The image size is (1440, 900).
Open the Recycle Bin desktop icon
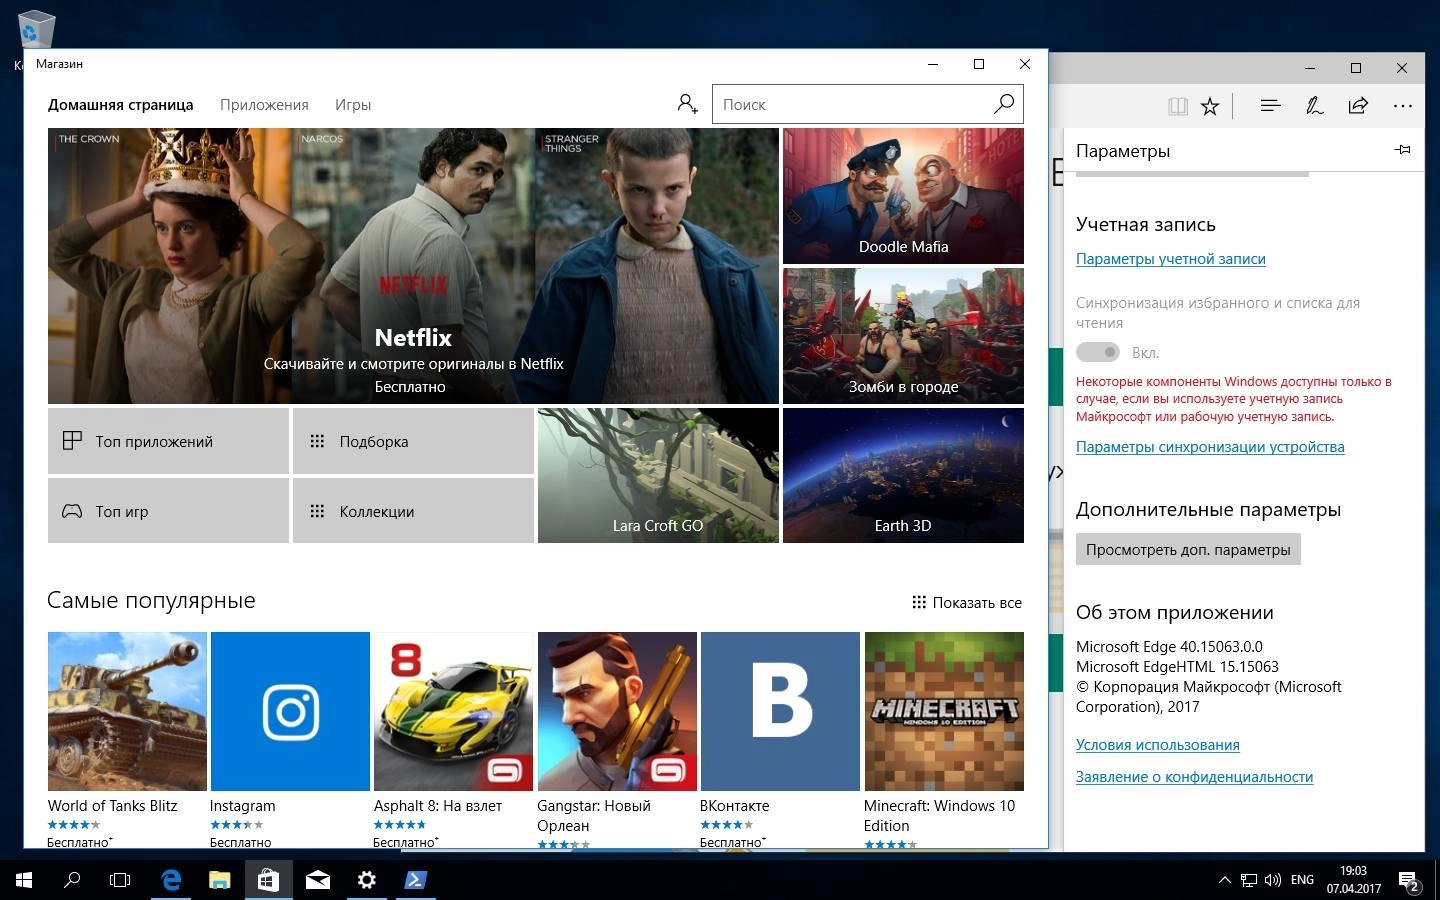(37, 32)
